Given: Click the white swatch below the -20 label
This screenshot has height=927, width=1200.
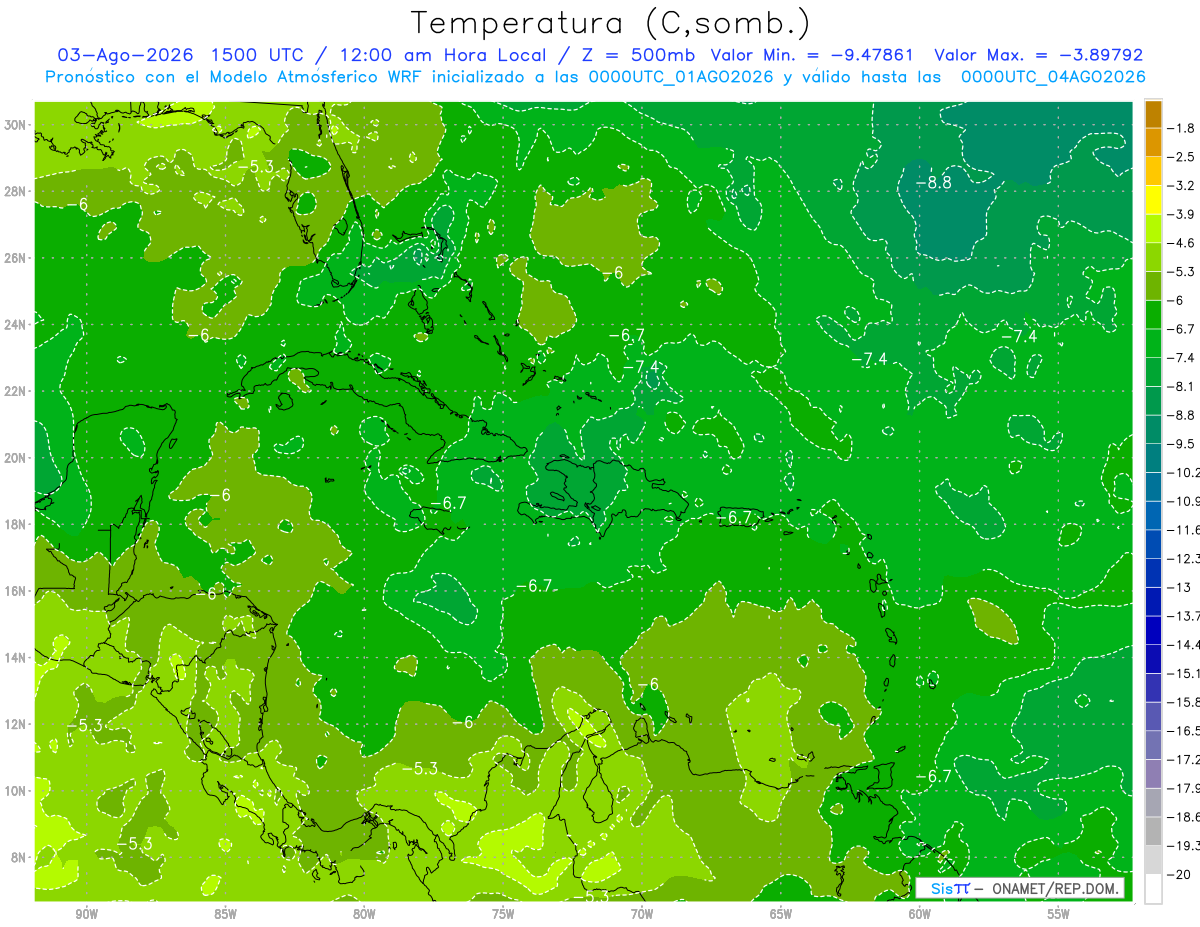Looking at the screenshot, I should [1153, 888].
